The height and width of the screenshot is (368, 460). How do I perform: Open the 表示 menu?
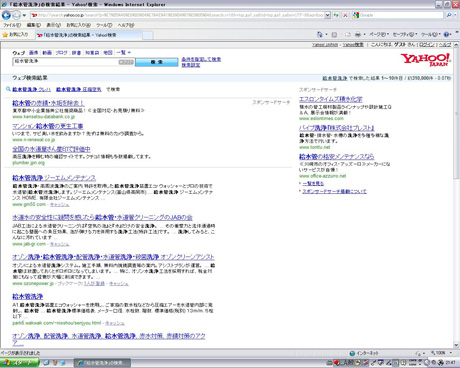point(53,25)
